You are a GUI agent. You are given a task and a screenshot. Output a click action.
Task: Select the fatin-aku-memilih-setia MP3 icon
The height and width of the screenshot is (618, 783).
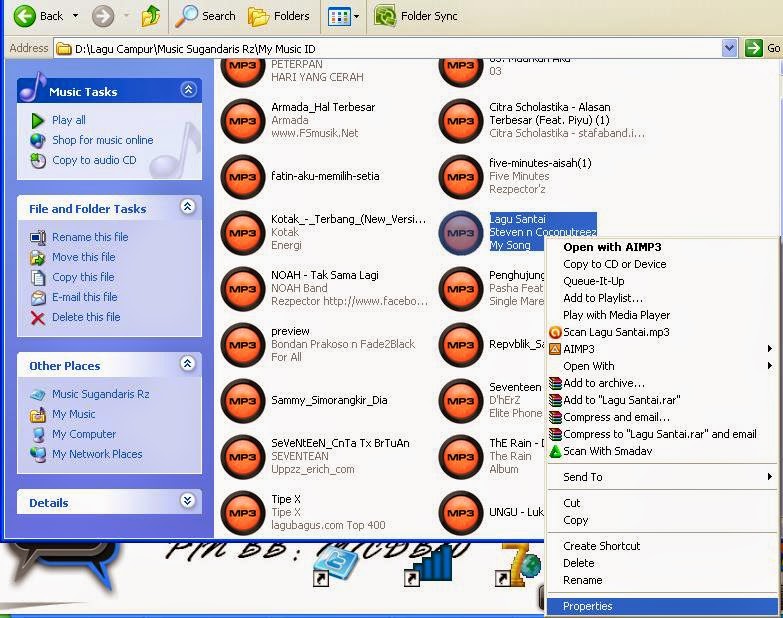243,177
